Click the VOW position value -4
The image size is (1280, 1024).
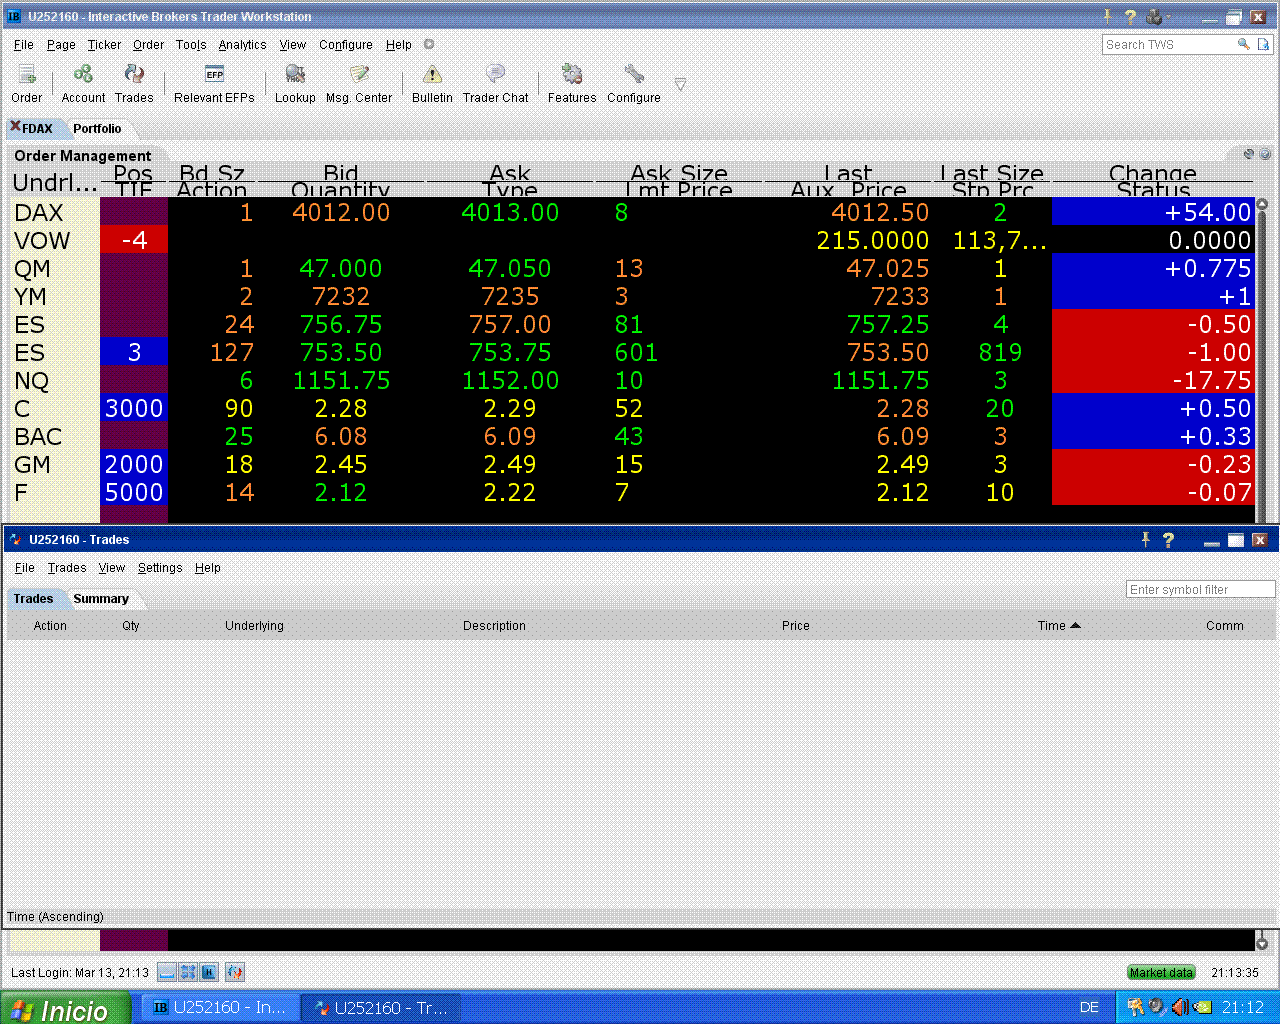[x=134, y=240]
